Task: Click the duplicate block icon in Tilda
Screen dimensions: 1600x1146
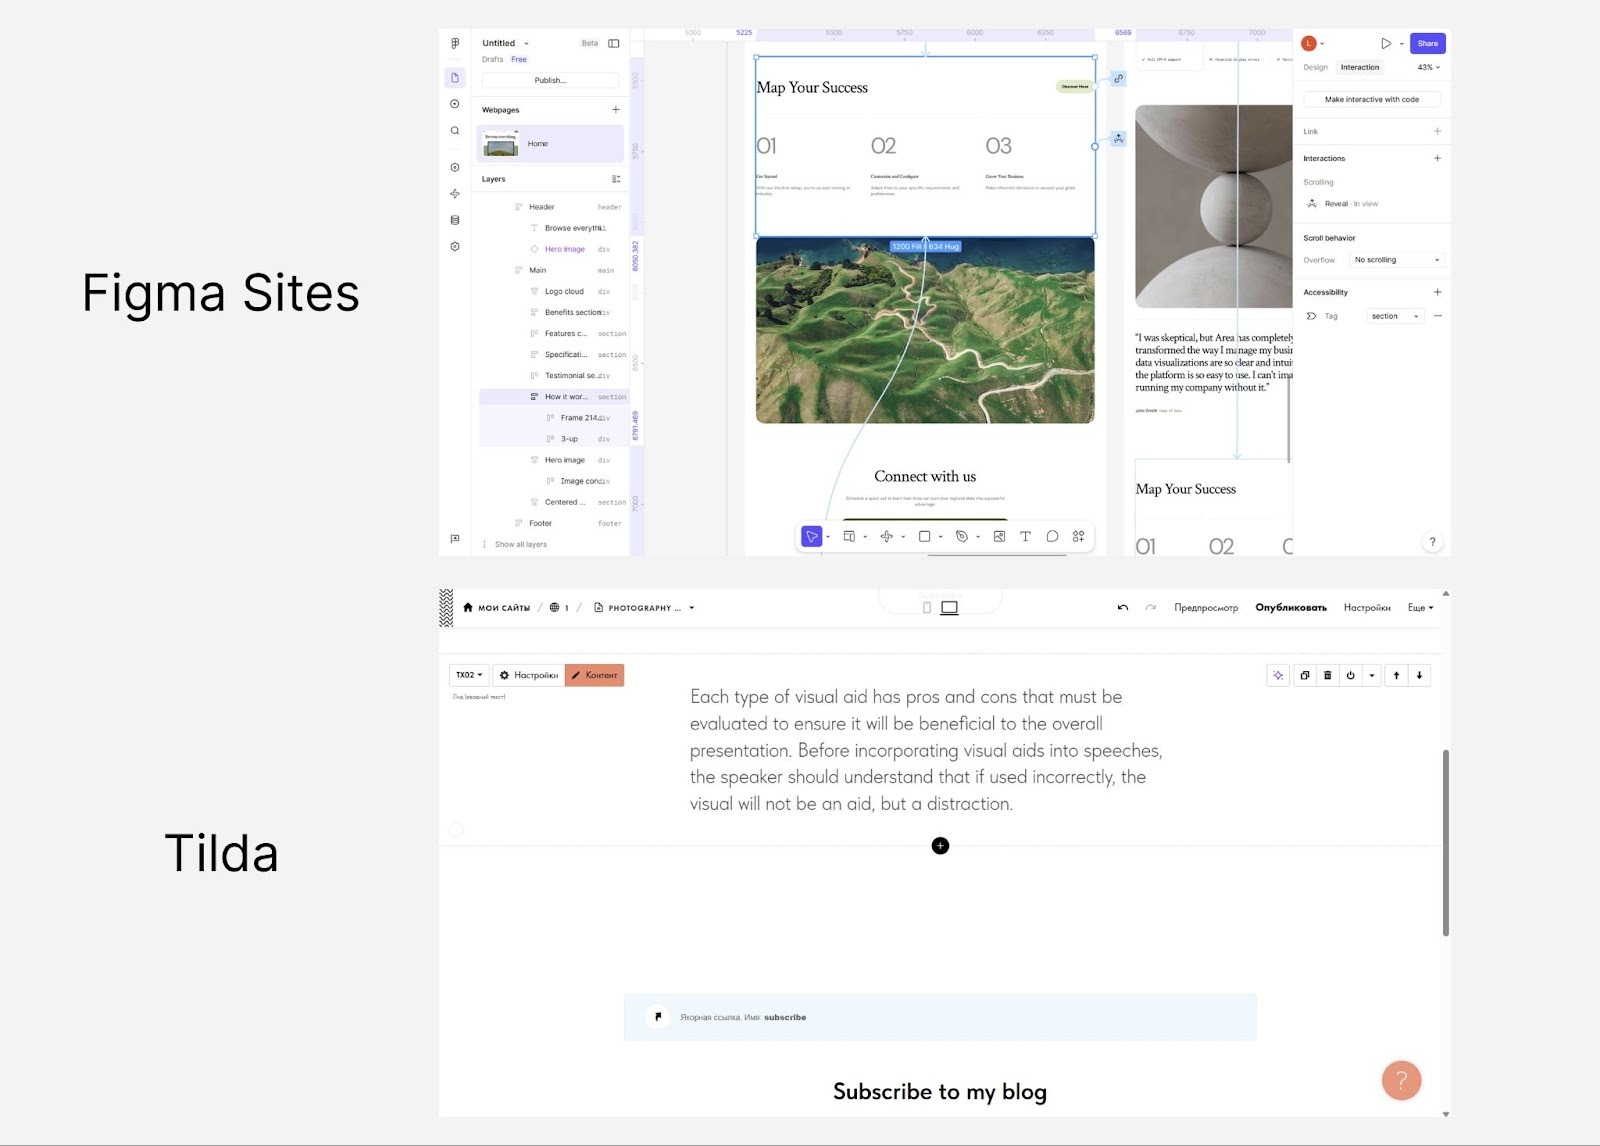Action: coord(1304,675)
